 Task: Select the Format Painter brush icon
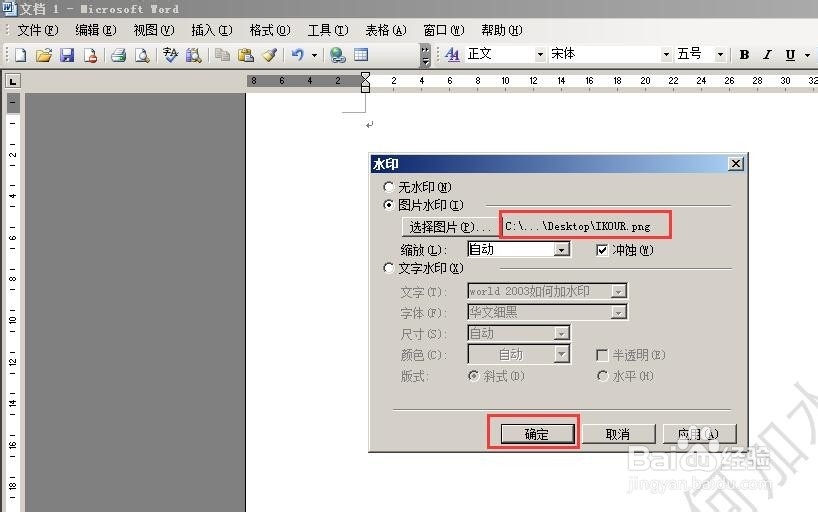(269, 55)
